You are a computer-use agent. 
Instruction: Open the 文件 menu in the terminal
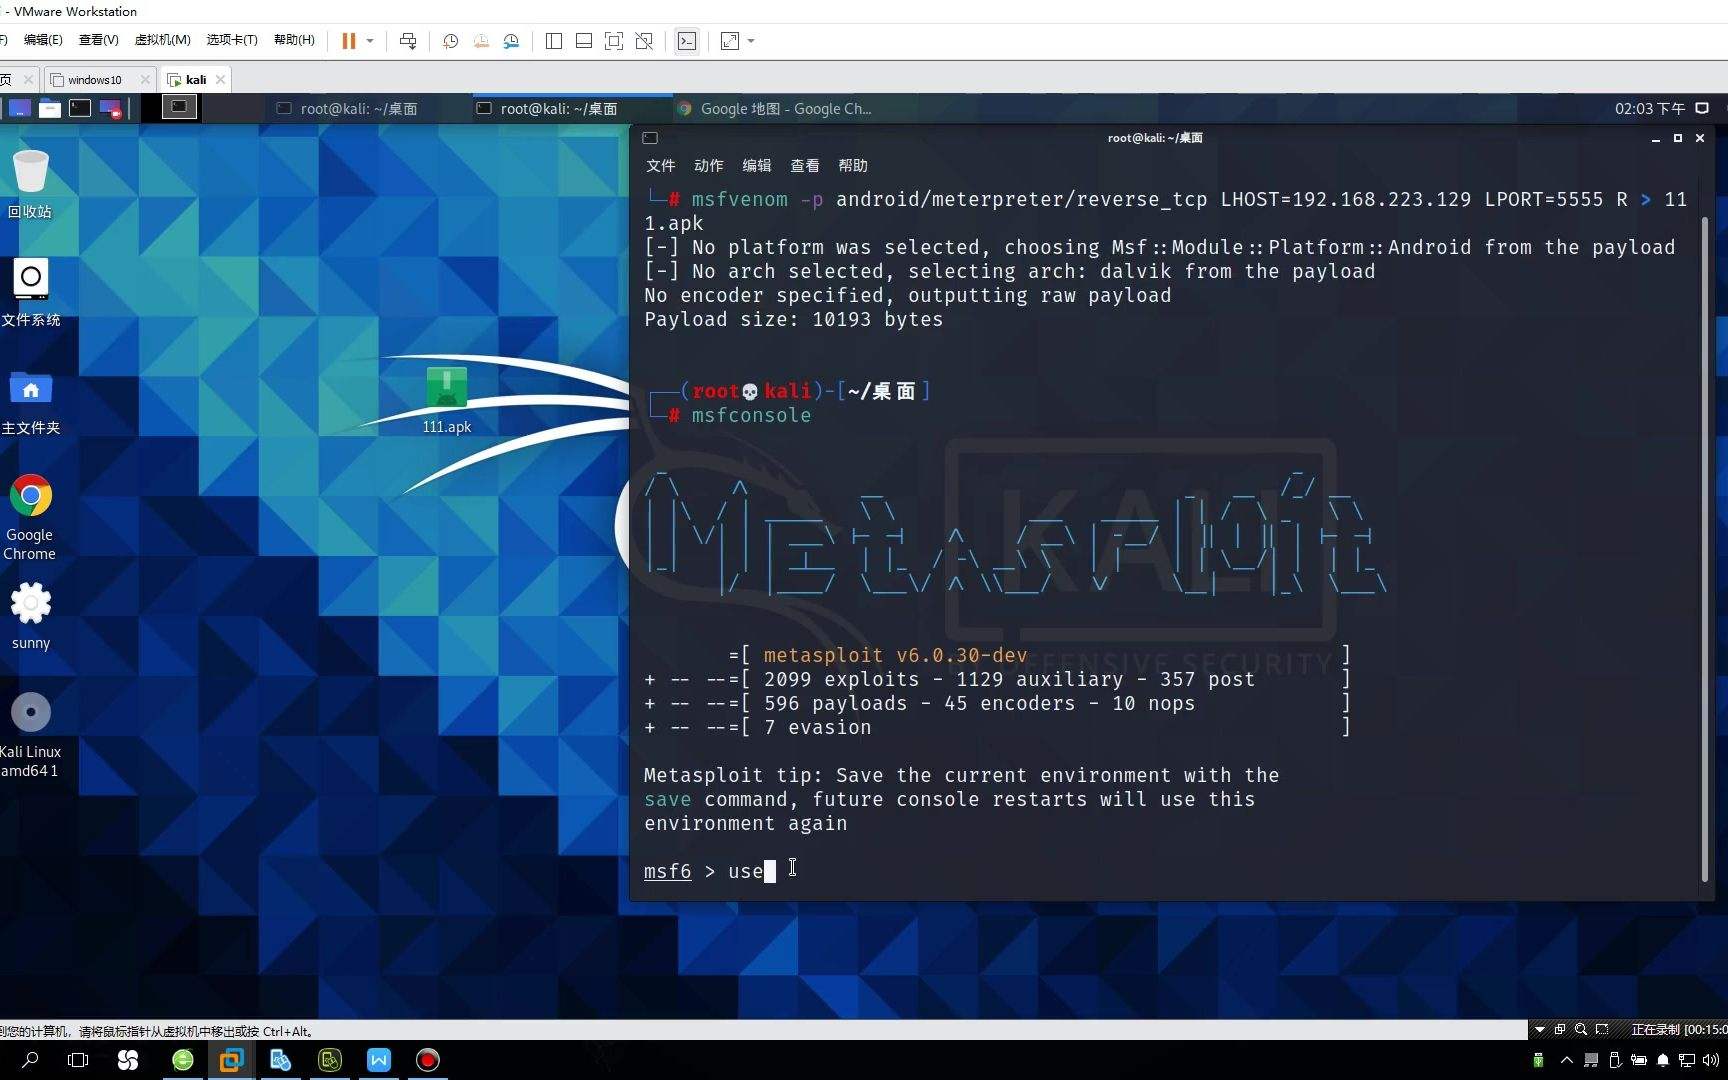[x=660, y=165]
